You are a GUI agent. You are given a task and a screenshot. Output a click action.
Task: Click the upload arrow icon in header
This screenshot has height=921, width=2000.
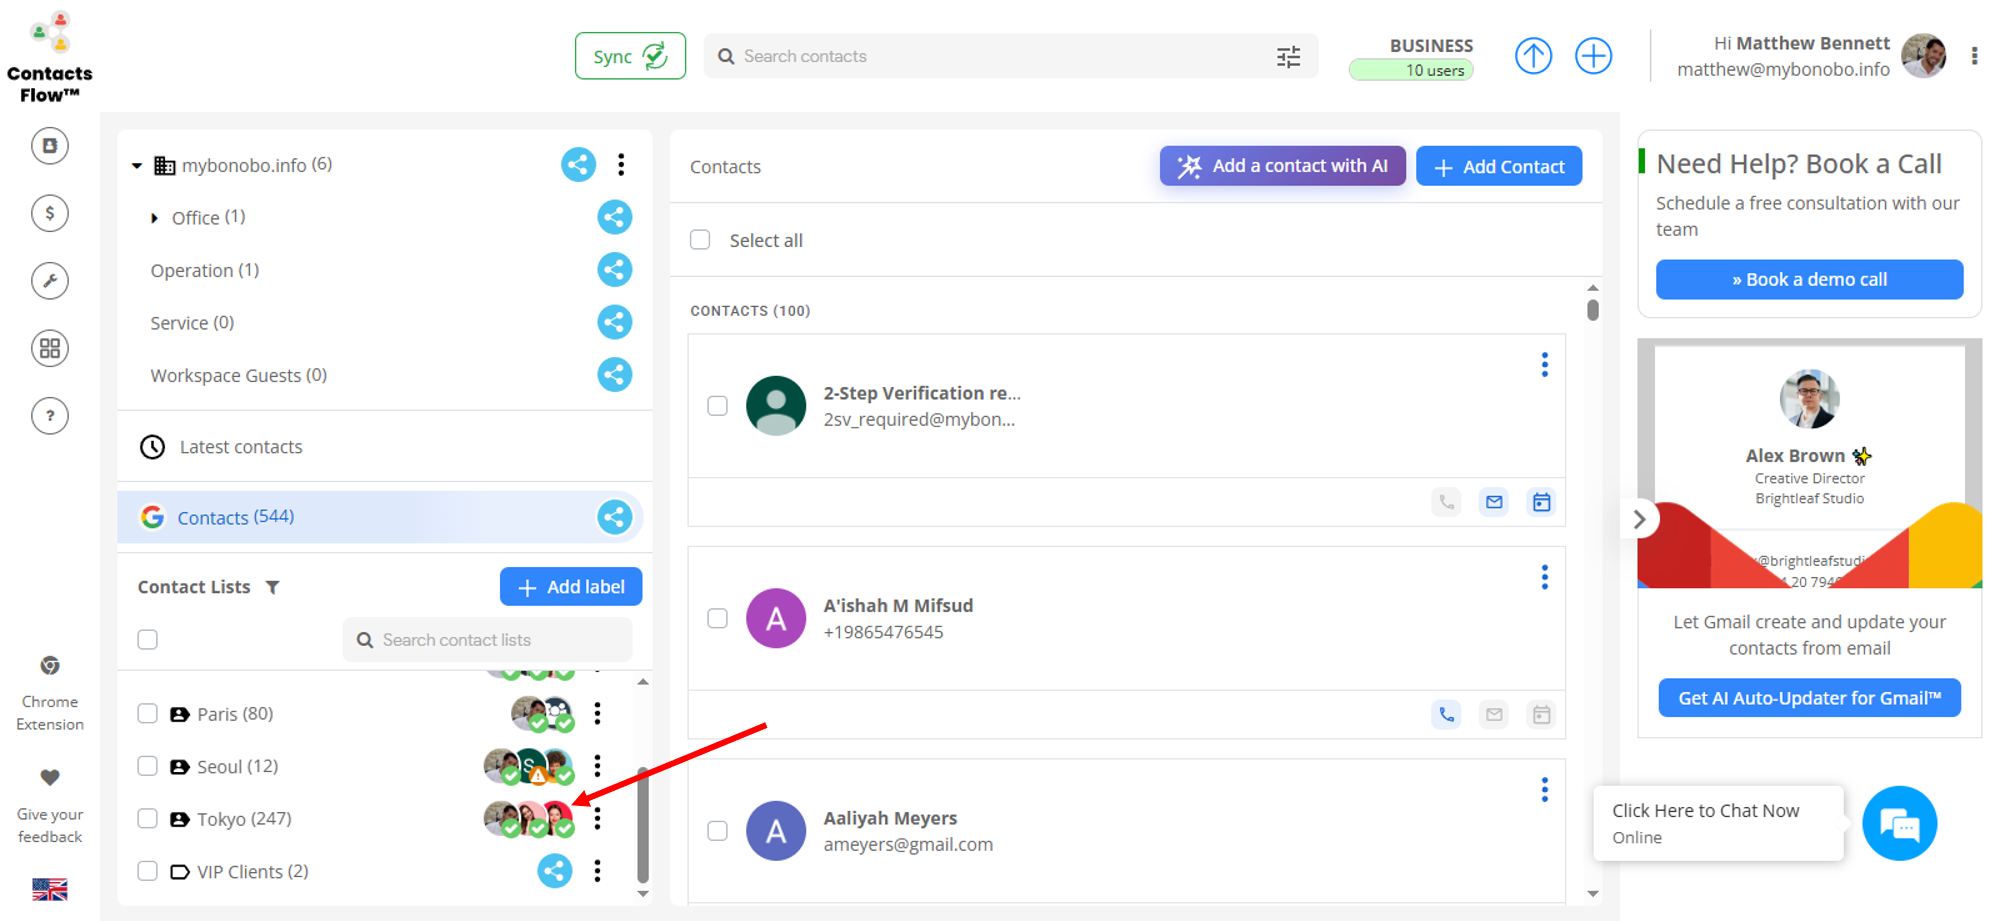(1532, 56)
